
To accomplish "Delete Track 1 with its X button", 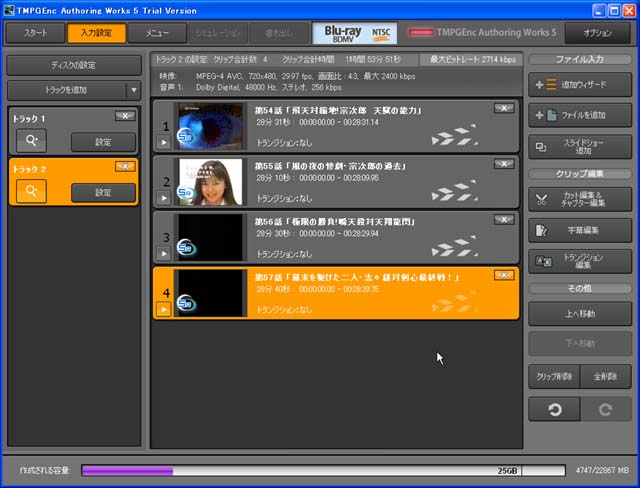I will [x=125, y=117].
